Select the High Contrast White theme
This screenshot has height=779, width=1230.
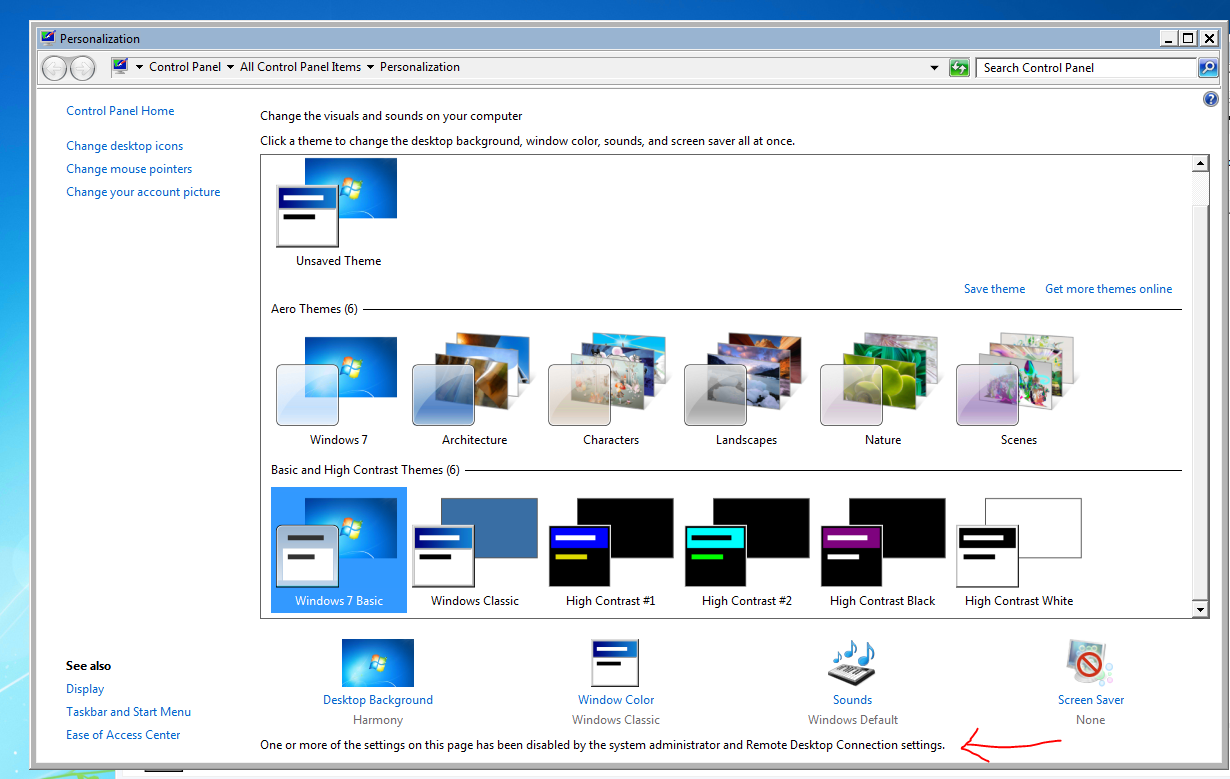(1018, 552)
